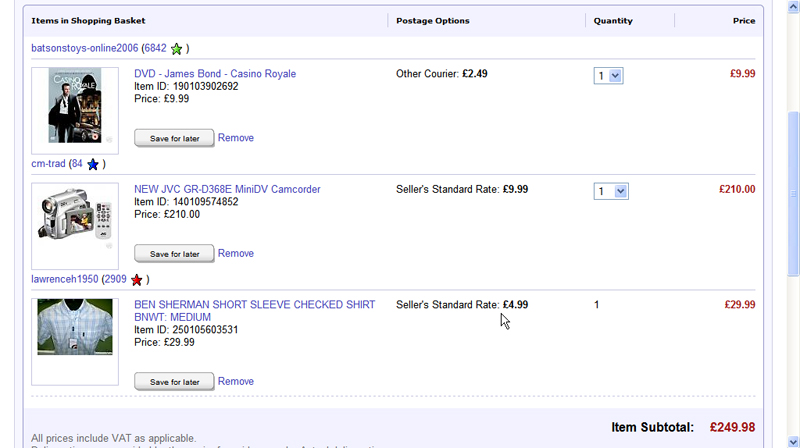Click blue feedback star beside cm-trad
800x448 pixels.
(93, 164)
